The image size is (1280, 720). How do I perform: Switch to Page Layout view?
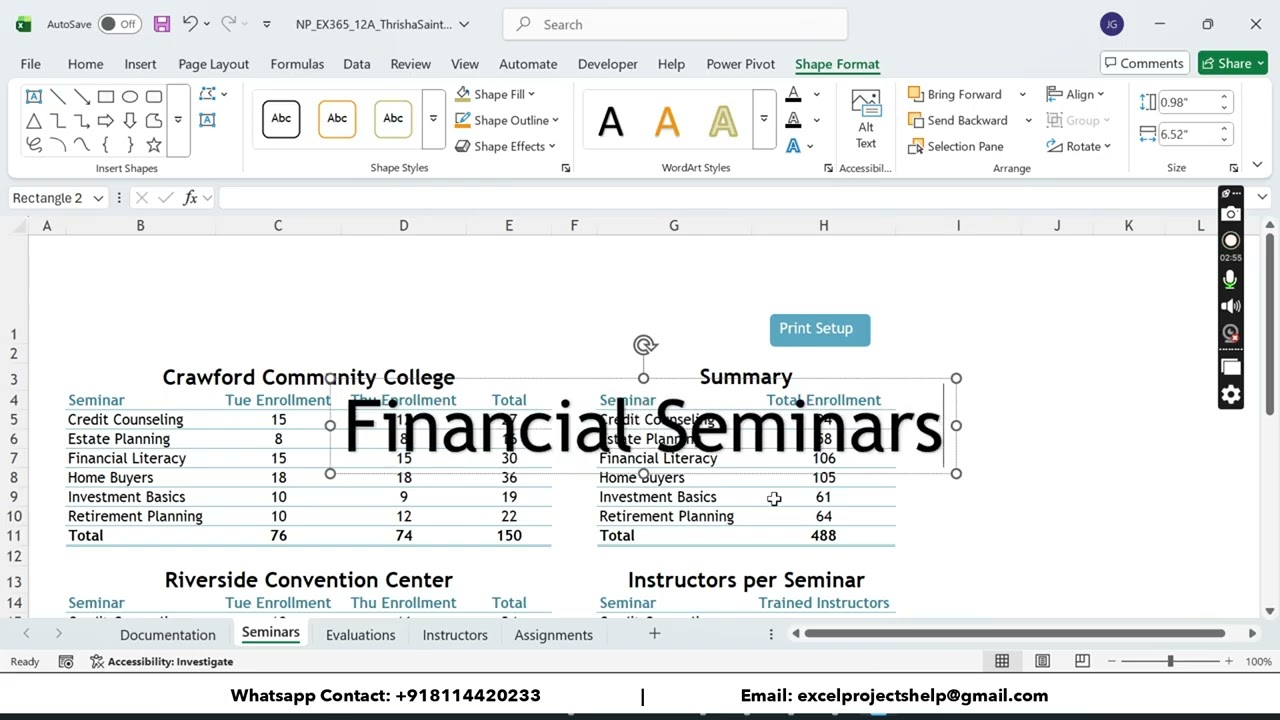click(1042, 661)
